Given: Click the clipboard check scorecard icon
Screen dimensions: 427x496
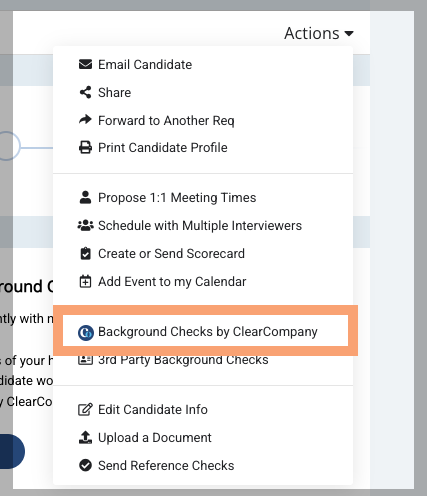Looking at the screenshot, I should [85, 253].
